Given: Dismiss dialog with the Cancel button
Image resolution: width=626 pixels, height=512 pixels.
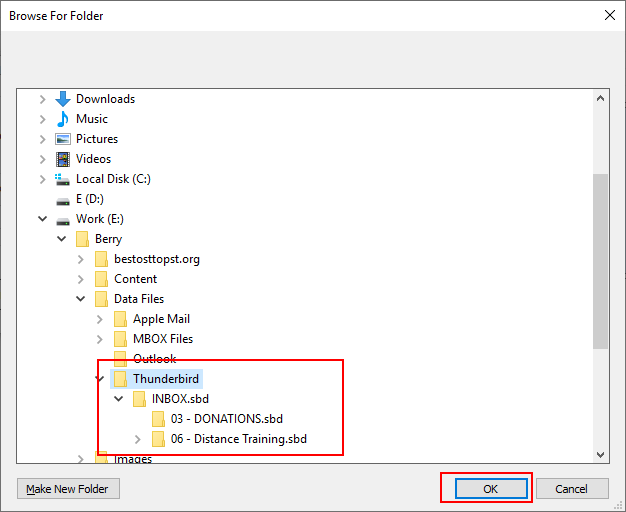Looking at the screenshot, I should 572,489.
